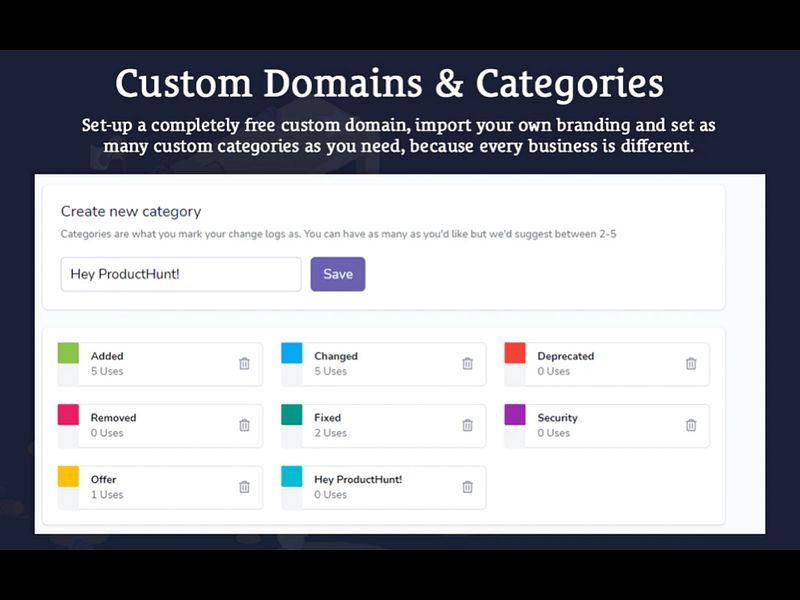800x600 pixels.
Task: Delete the Removed category via trash icon
Action: (x=244, y=425)
